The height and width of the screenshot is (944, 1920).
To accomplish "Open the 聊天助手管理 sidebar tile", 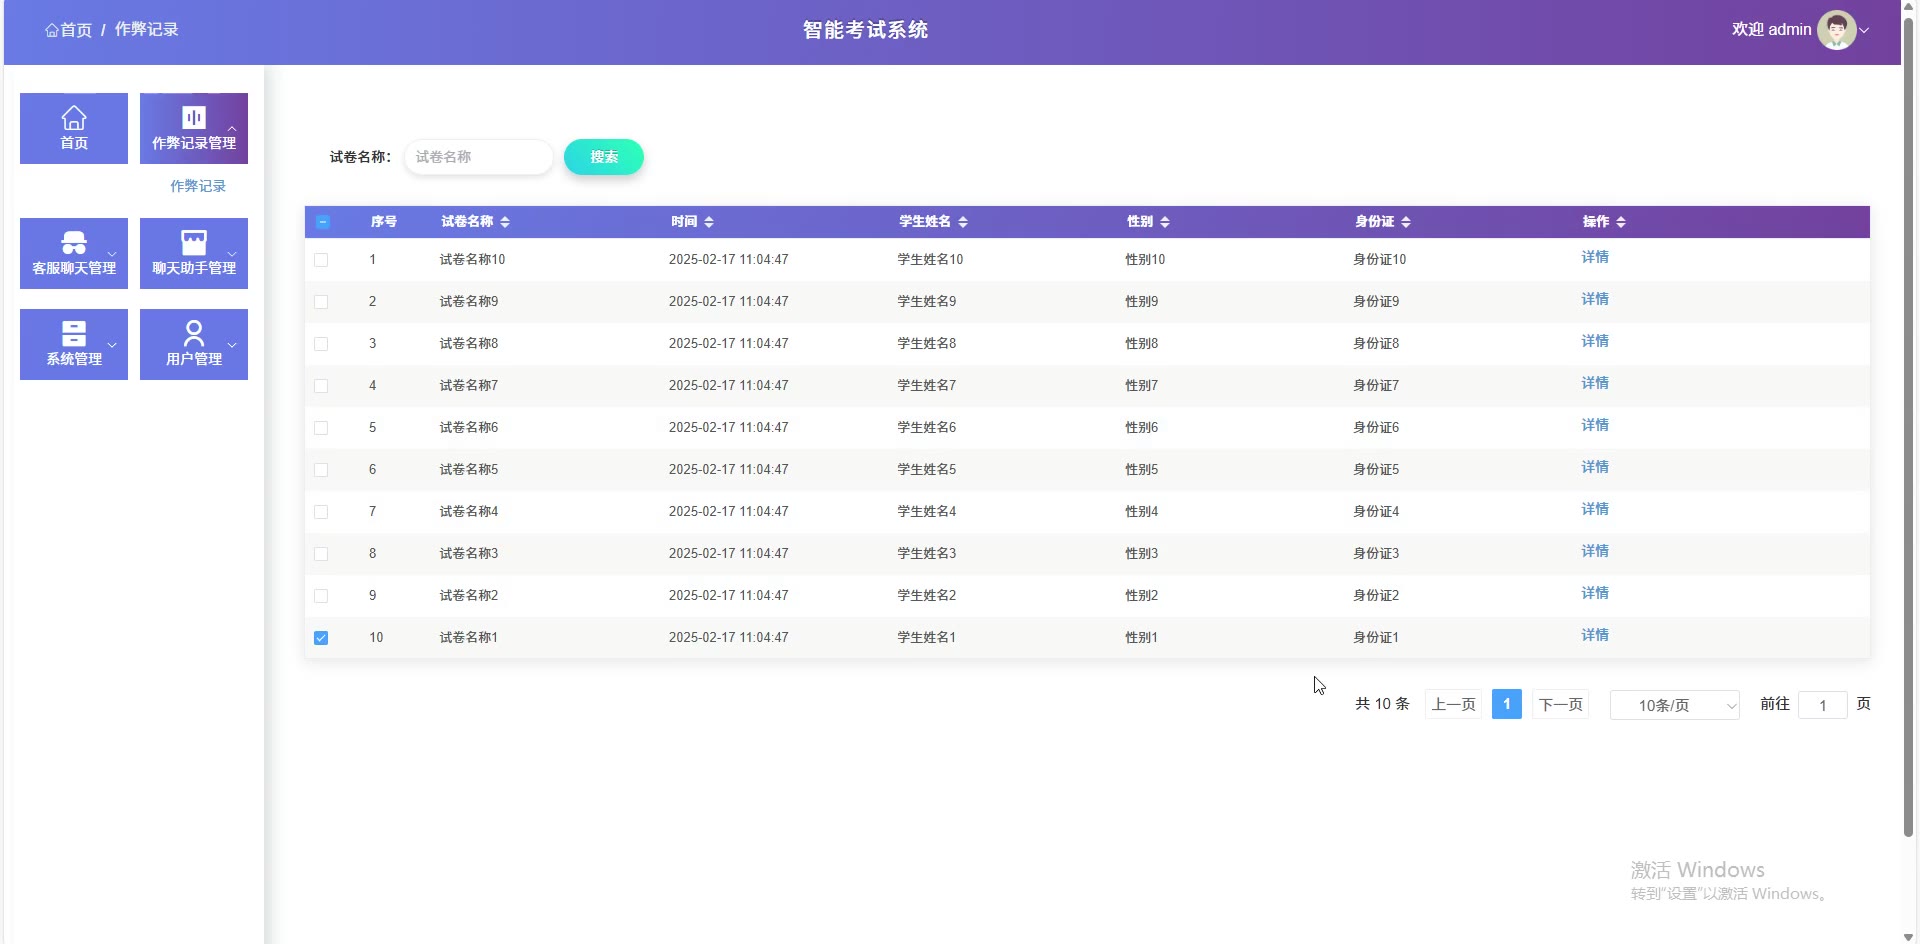I will tap(194, 253).
